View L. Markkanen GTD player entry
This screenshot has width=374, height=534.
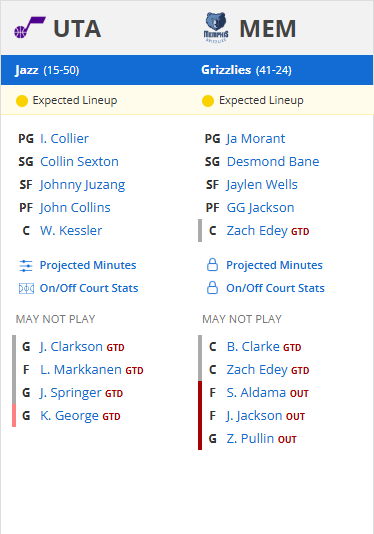pos(92,370)
